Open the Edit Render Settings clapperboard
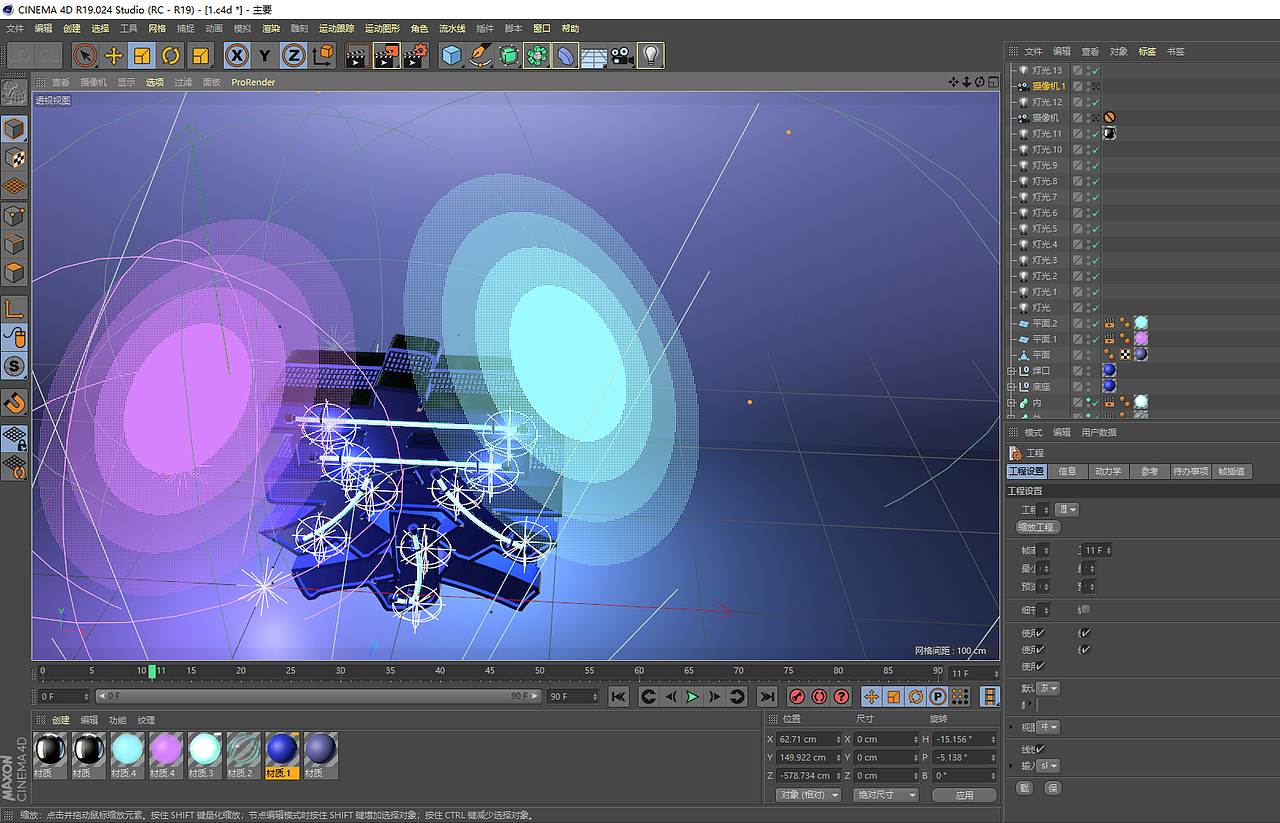 pyautogui.click(x=415, y=56)
